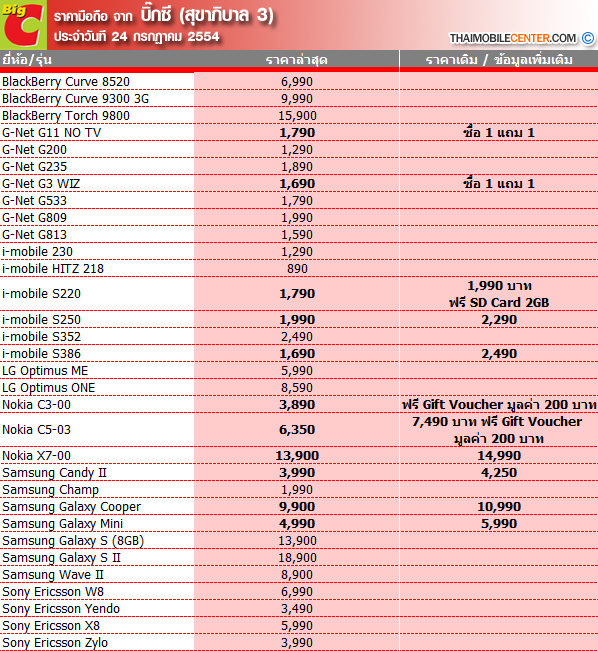
Task: Select BlackBerry Torch 9800 model name
Action: (66, 115)
